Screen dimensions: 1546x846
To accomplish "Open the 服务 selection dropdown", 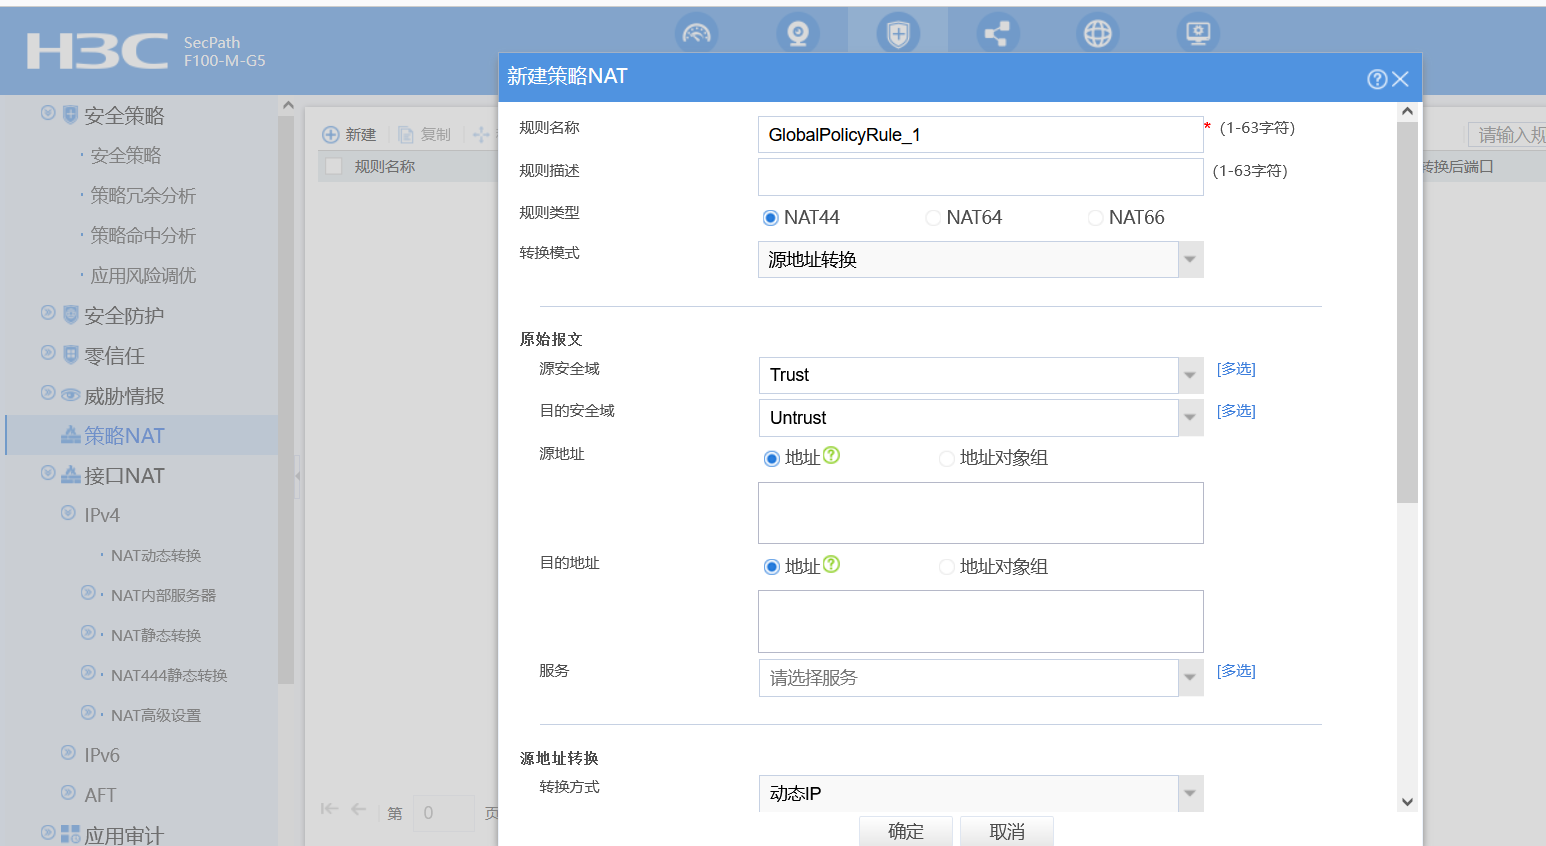I will [x=1190, y=678].
